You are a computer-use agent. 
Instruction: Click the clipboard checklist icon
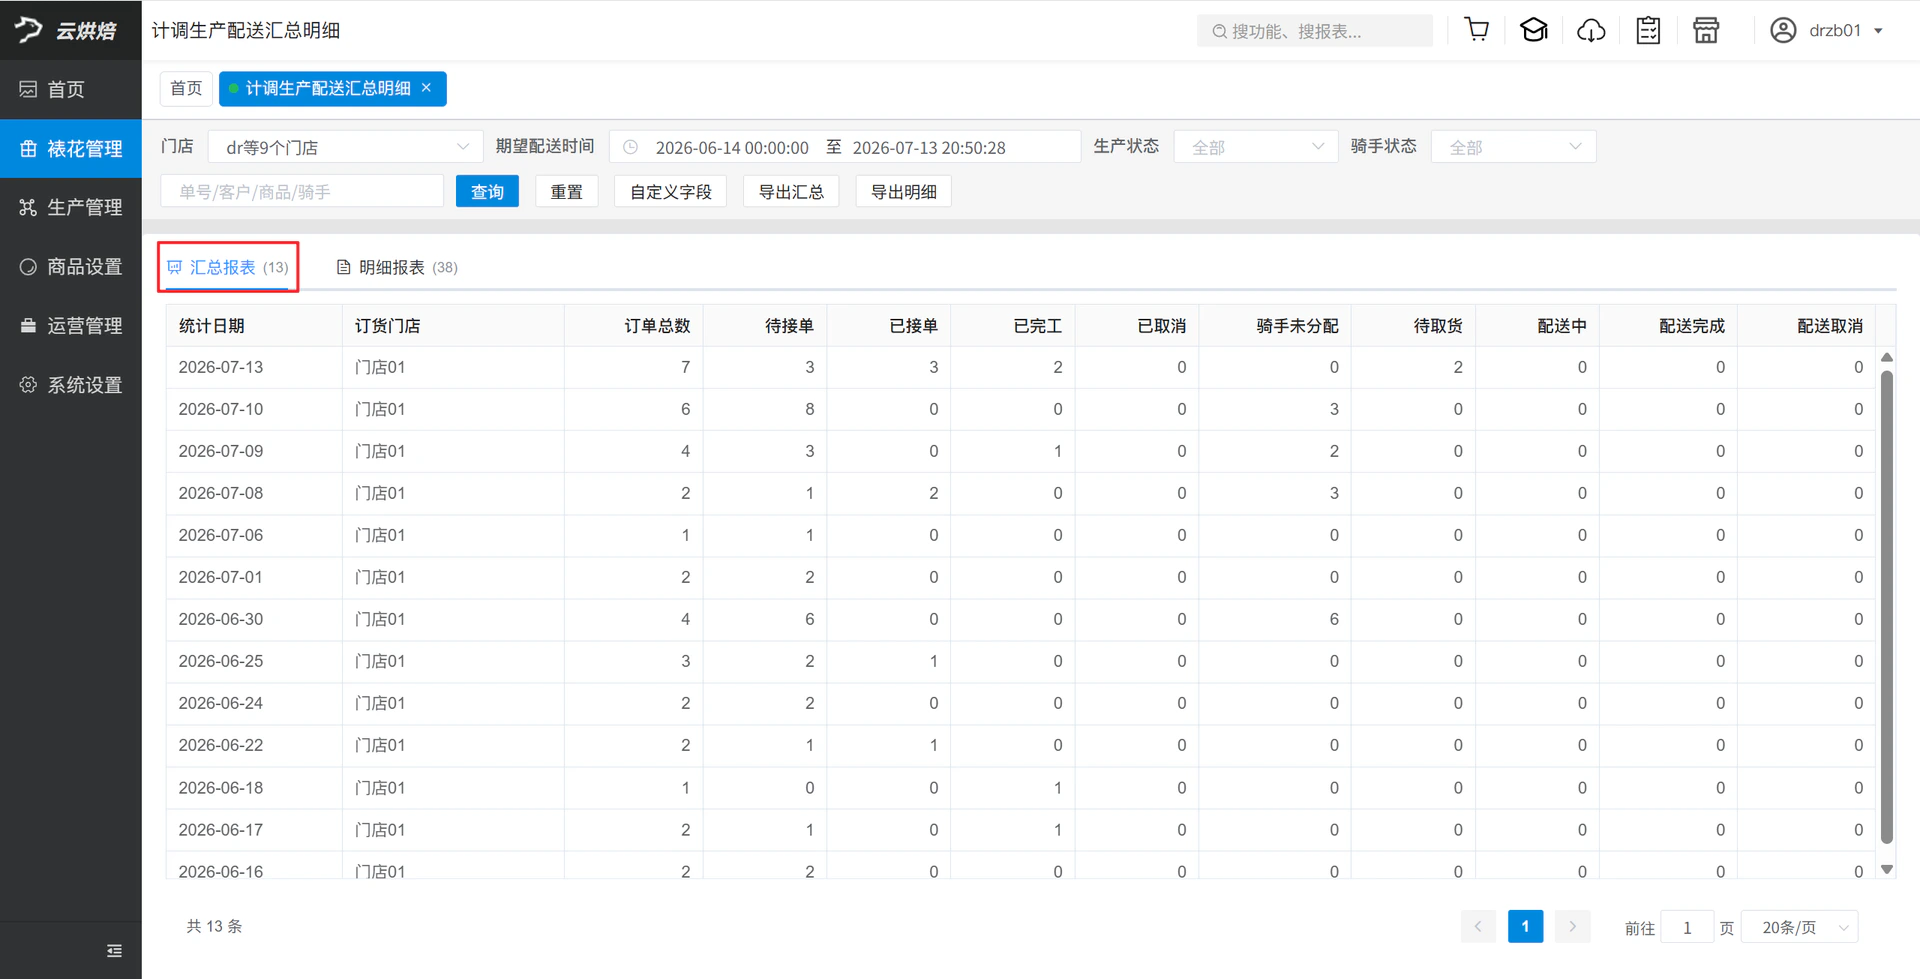(x=1648, y=31)
